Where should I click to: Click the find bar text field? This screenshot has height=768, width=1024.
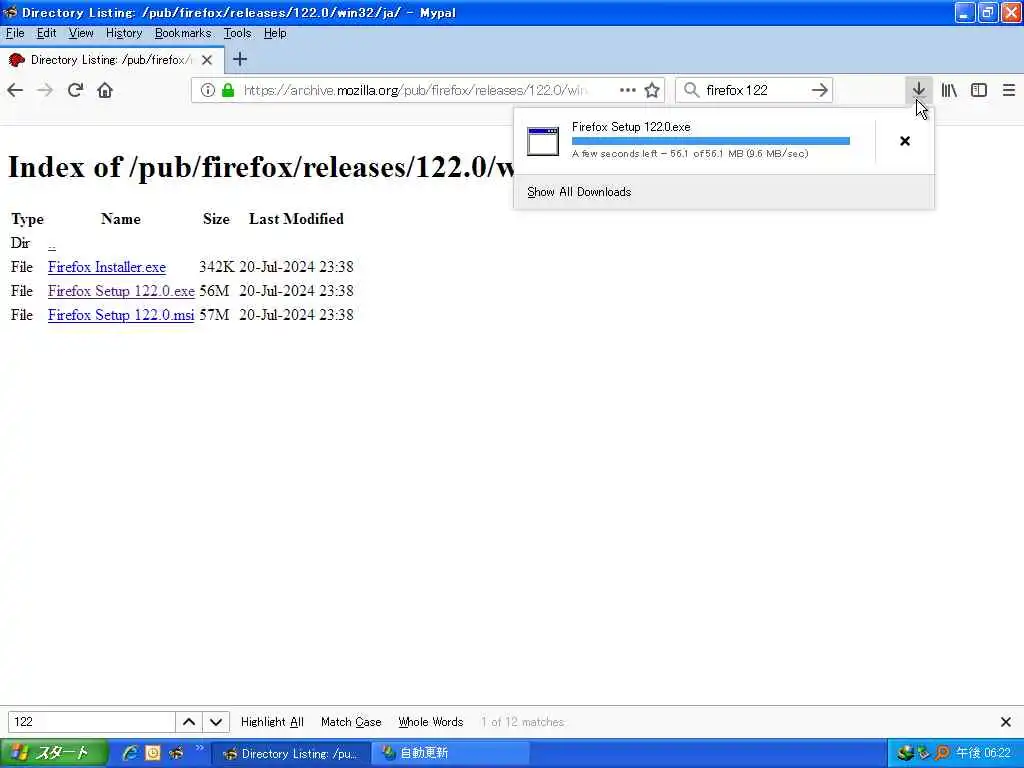point(91,722)
